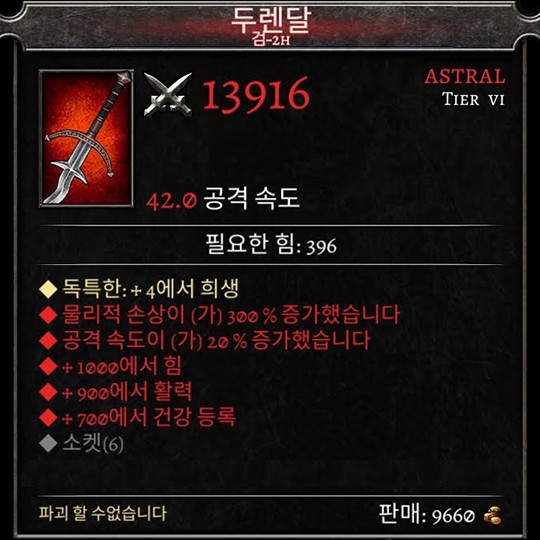Click the red ASTRAL rarity label
Screen dimensions: 540x540
(x=465, y=76)
